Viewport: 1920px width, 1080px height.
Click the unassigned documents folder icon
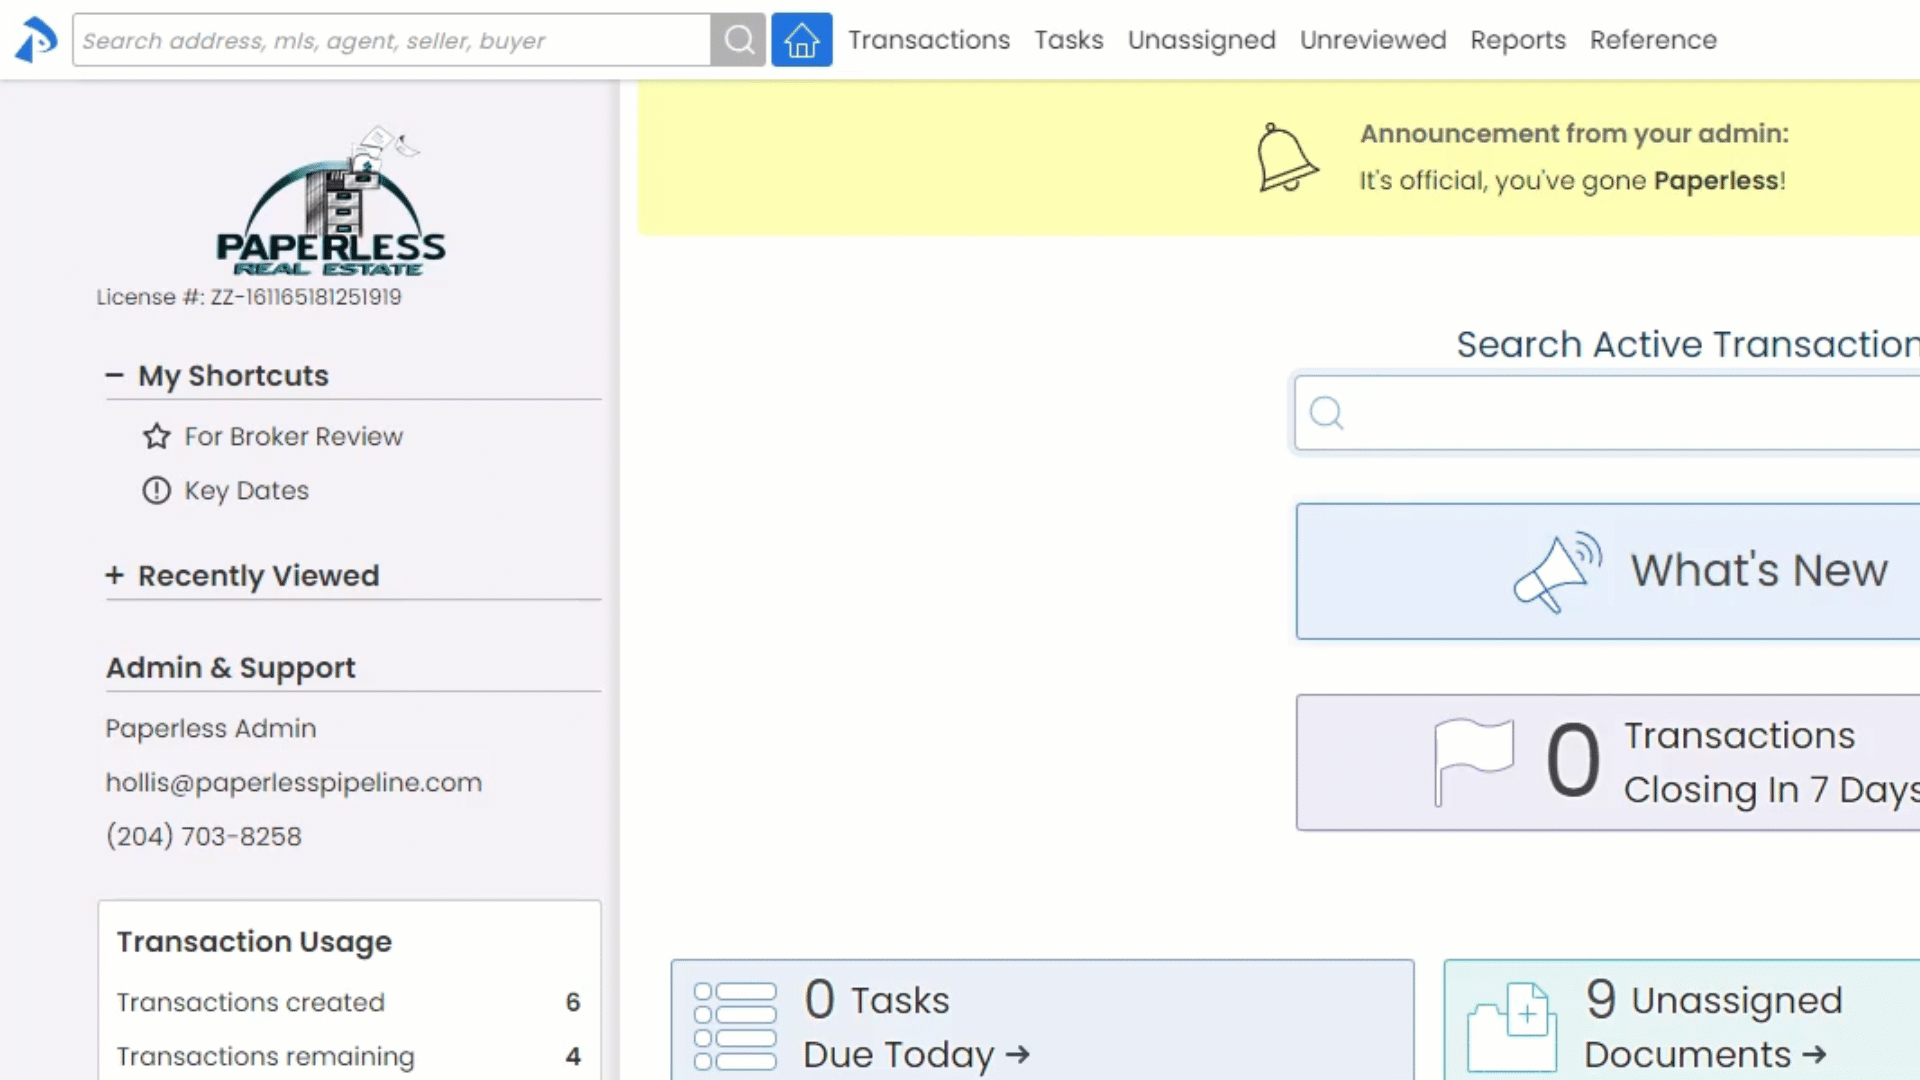[x=1511, y=1026]
